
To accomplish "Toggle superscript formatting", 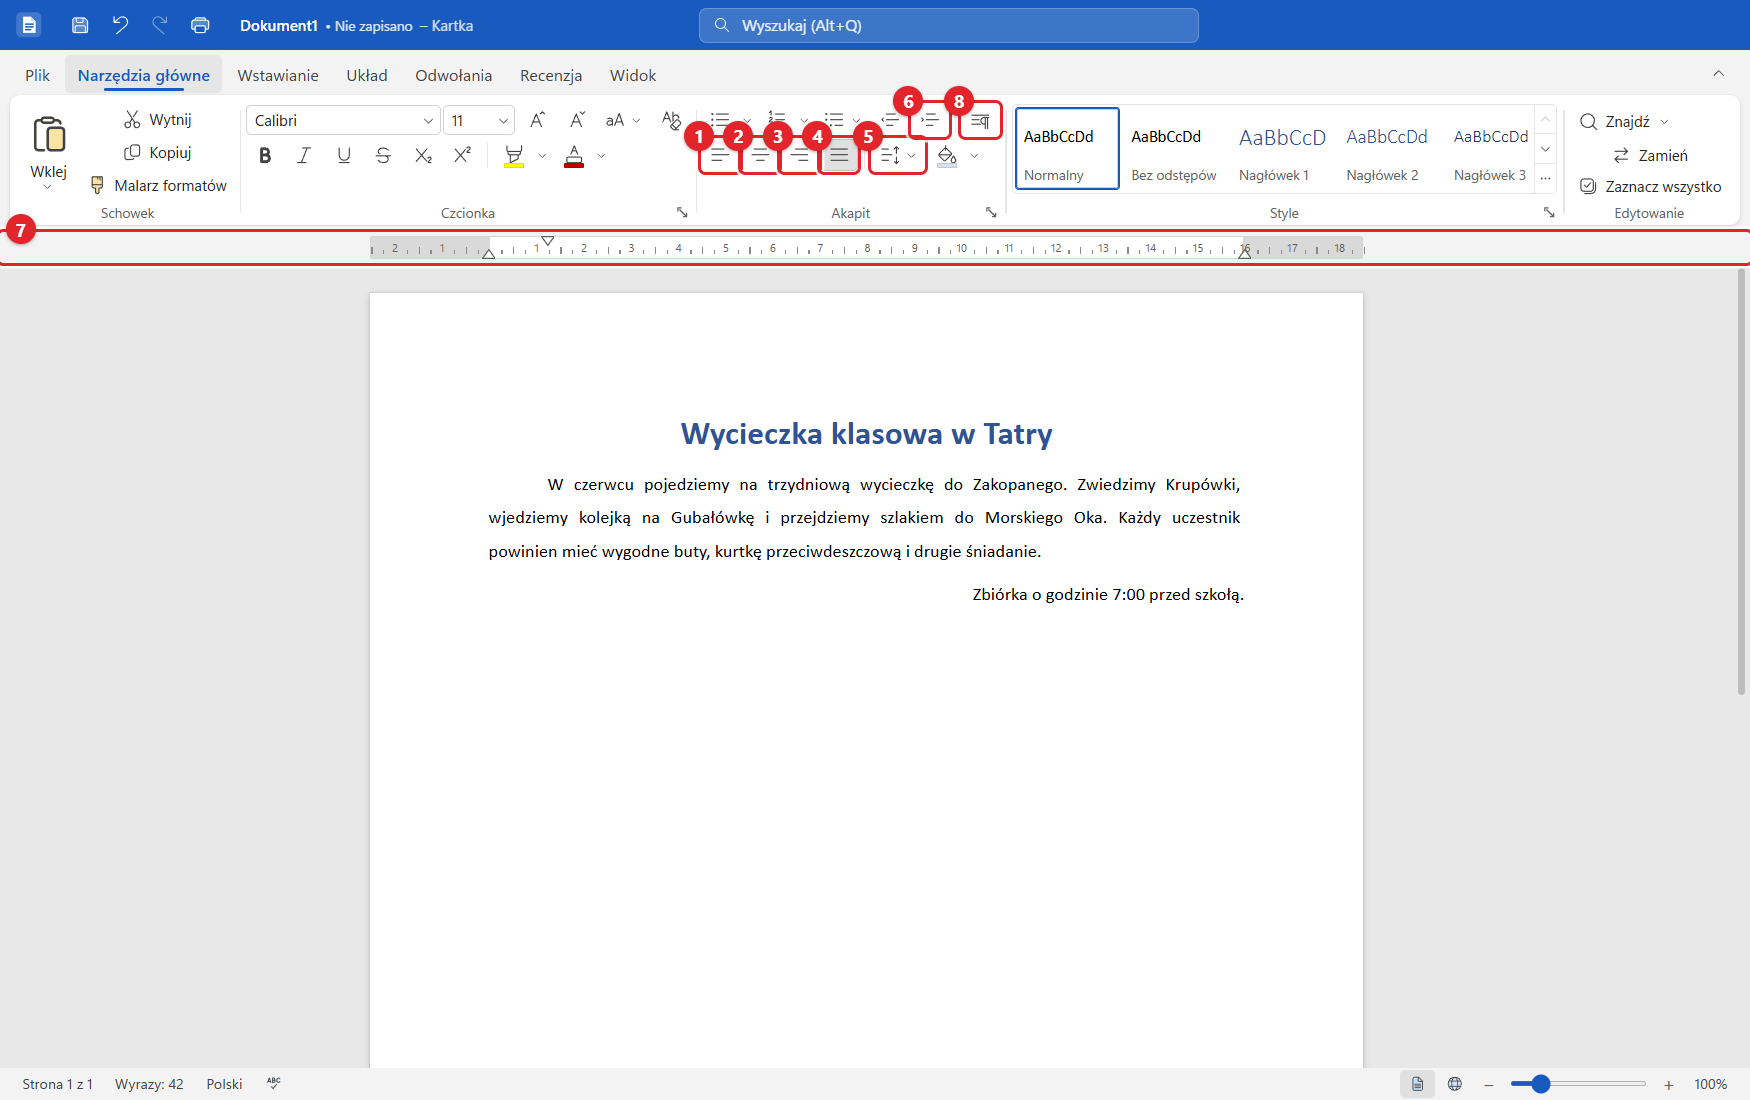I will pos(462,155).
